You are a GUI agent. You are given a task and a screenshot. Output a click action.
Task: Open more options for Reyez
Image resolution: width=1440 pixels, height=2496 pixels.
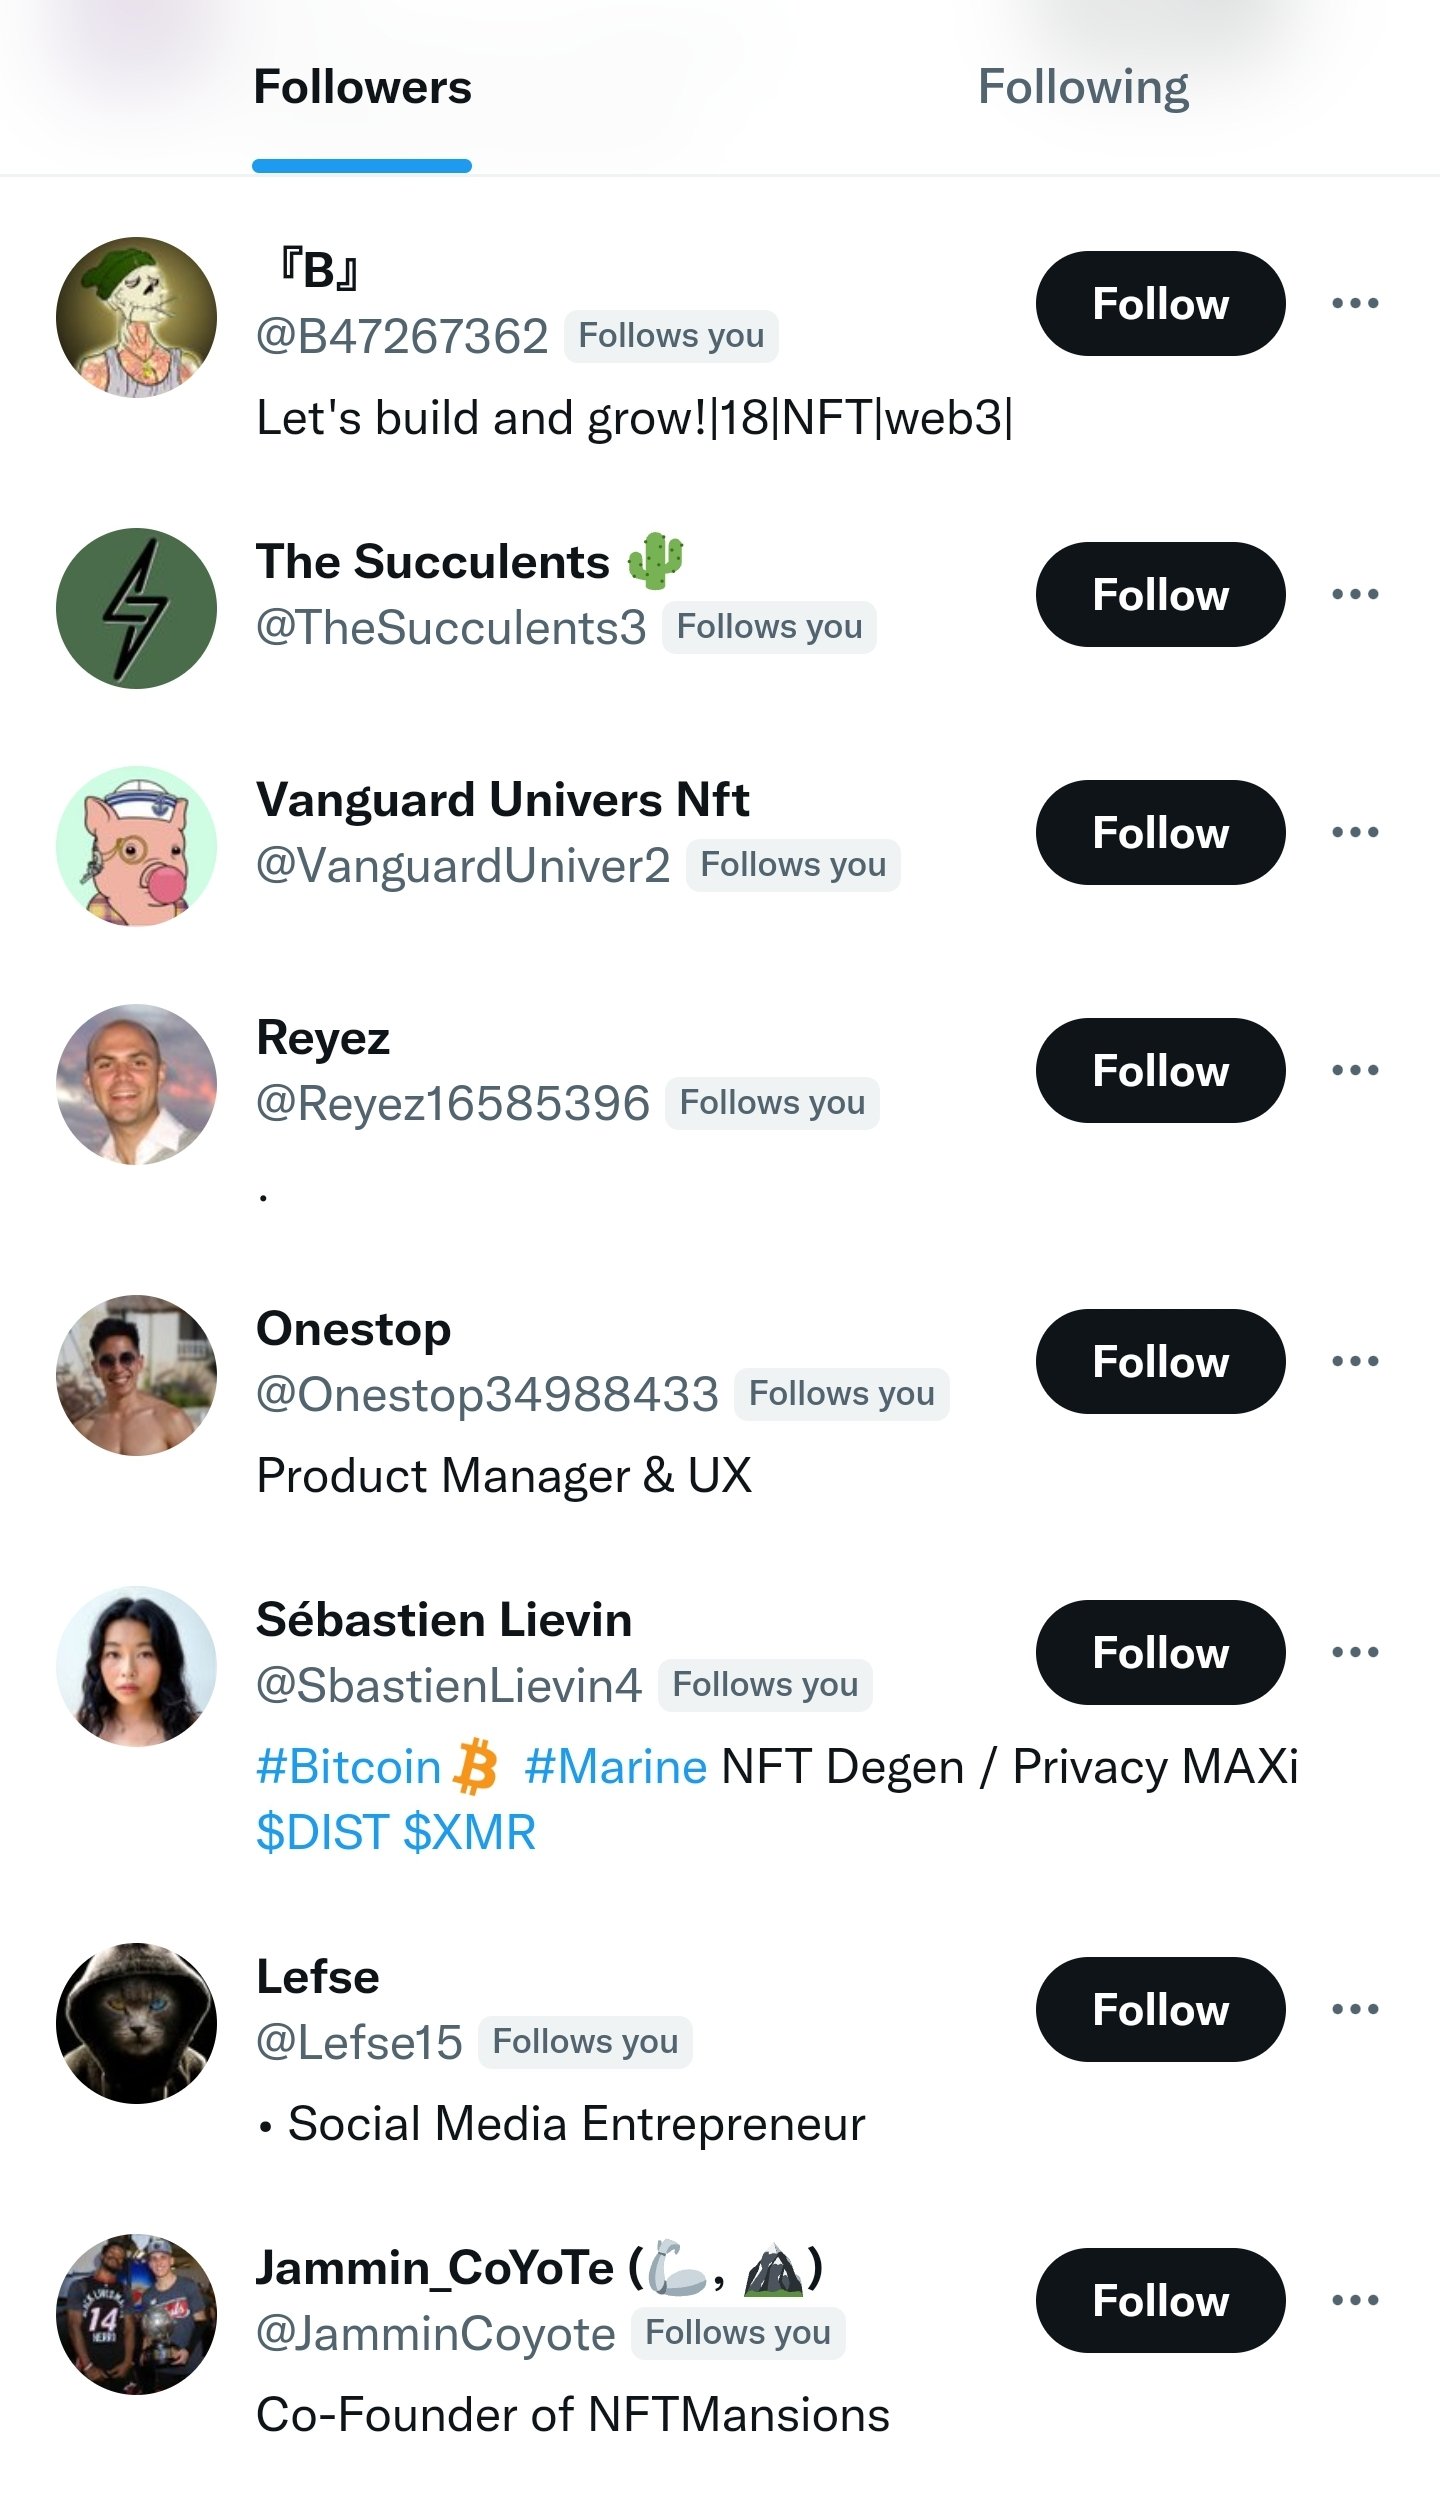(x=1355, y=1070)
